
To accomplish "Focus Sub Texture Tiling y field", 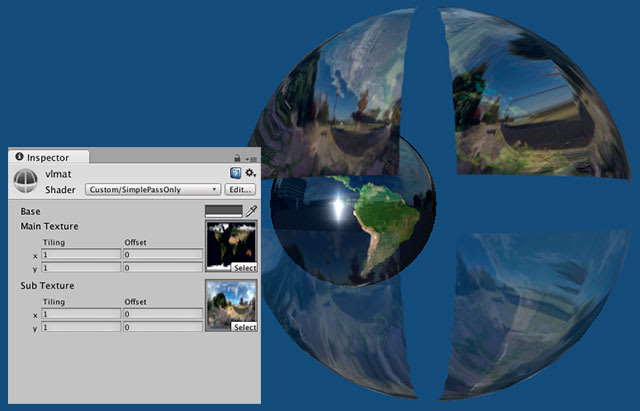I will click(81, 327).
